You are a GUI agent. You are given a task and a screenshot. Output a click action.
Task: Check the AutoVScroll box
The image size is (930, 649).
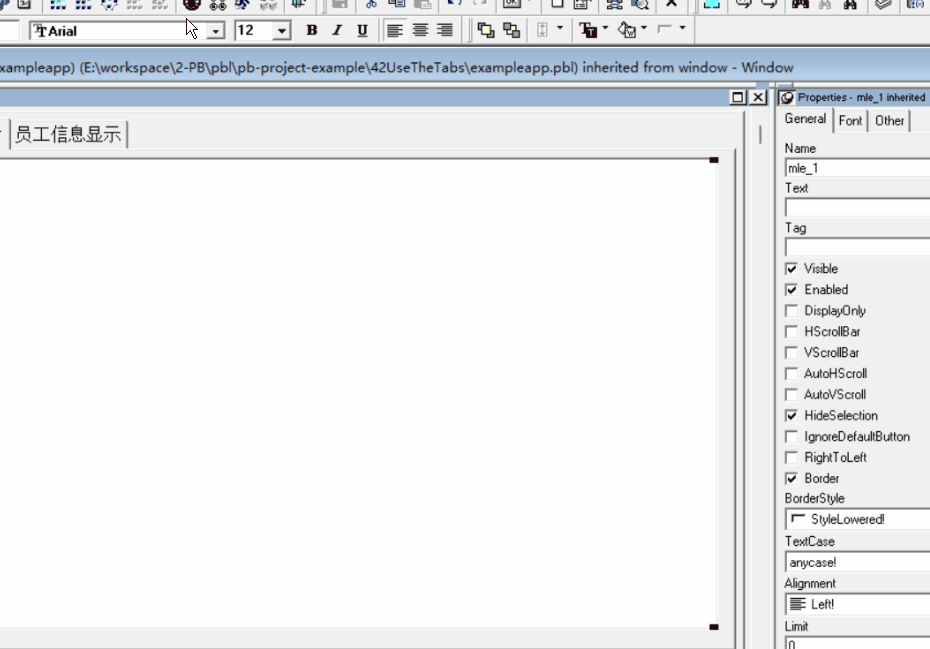point(791,395)
